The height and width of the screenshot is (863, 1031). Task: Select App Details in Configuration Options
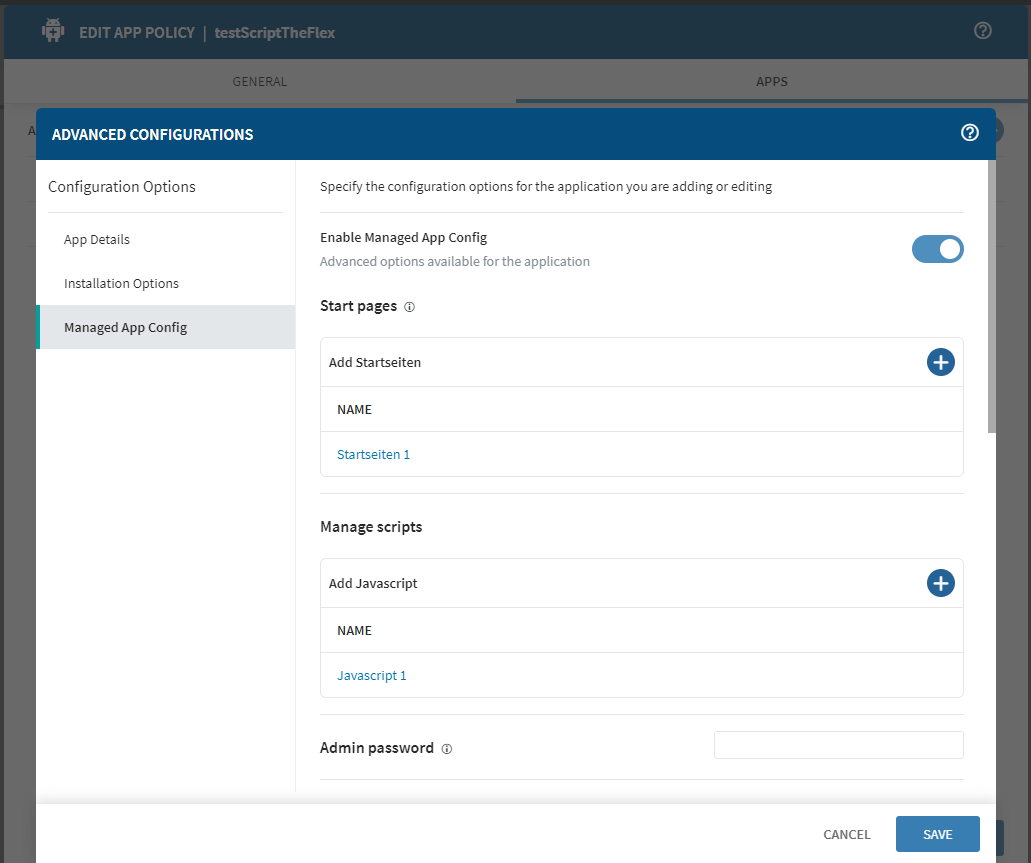[97, 240]
